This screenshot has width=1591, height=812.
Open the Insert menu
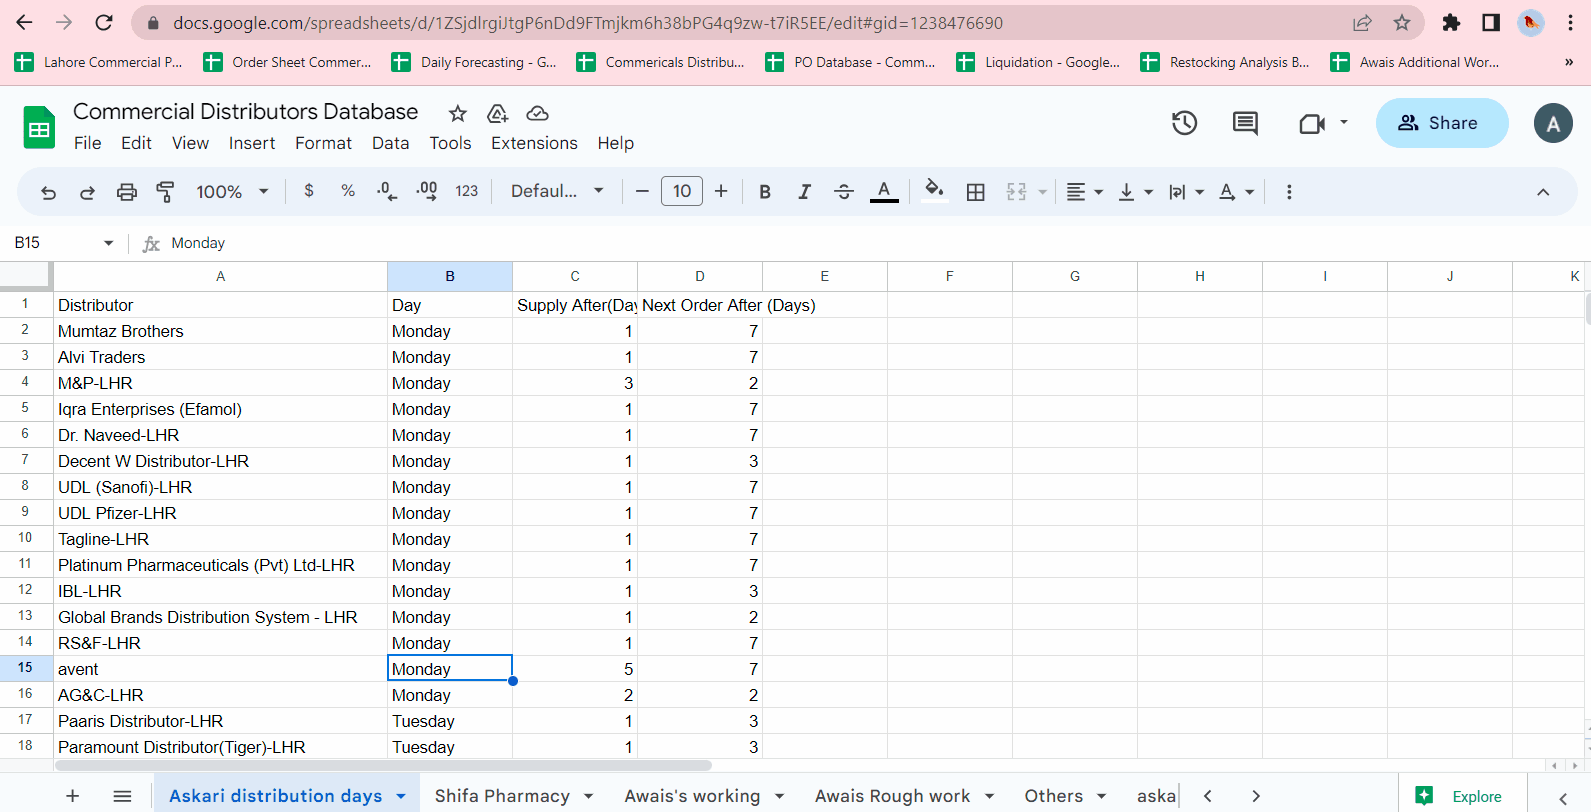[252, 143]
